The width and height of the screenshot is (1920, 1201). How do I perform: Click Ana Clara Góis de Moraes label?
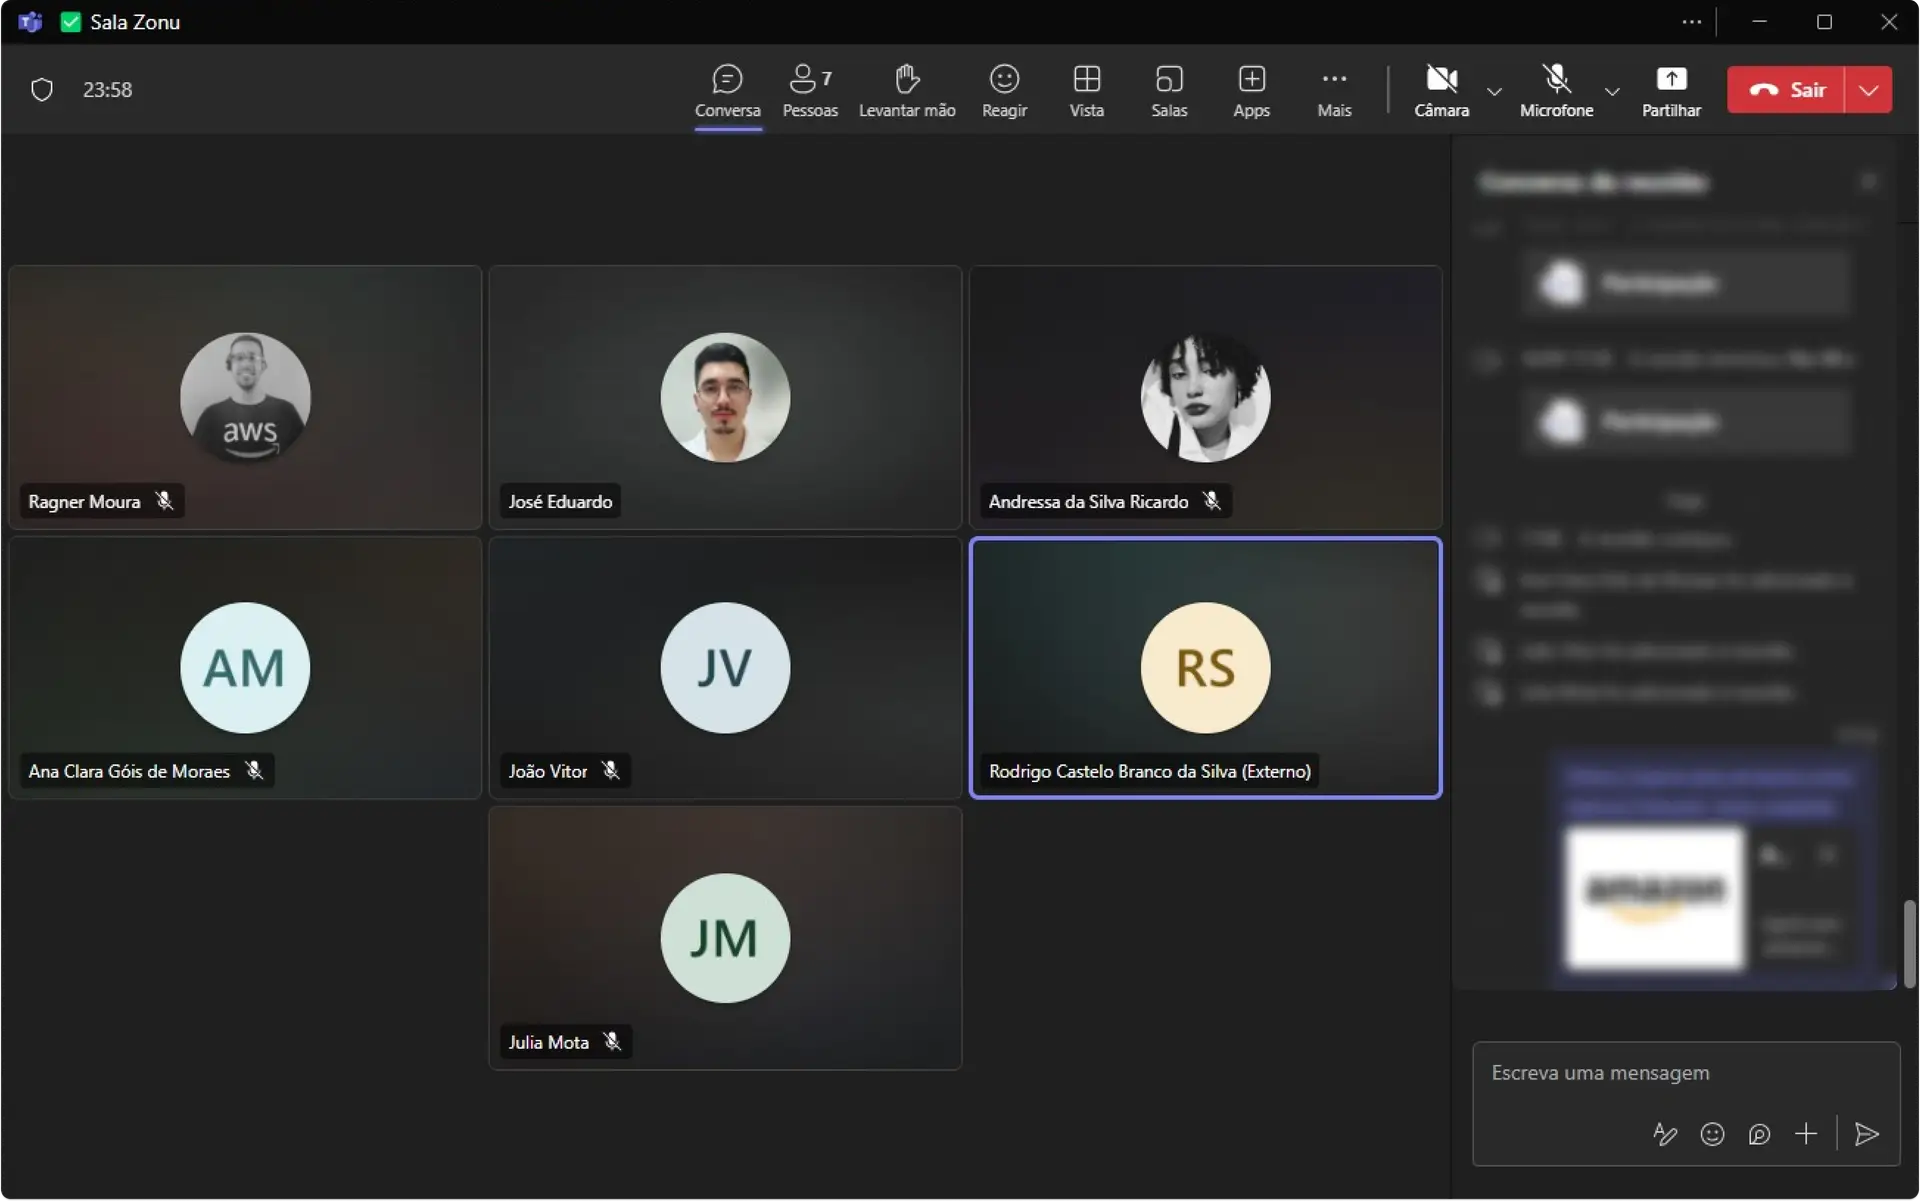click(129, 772)
